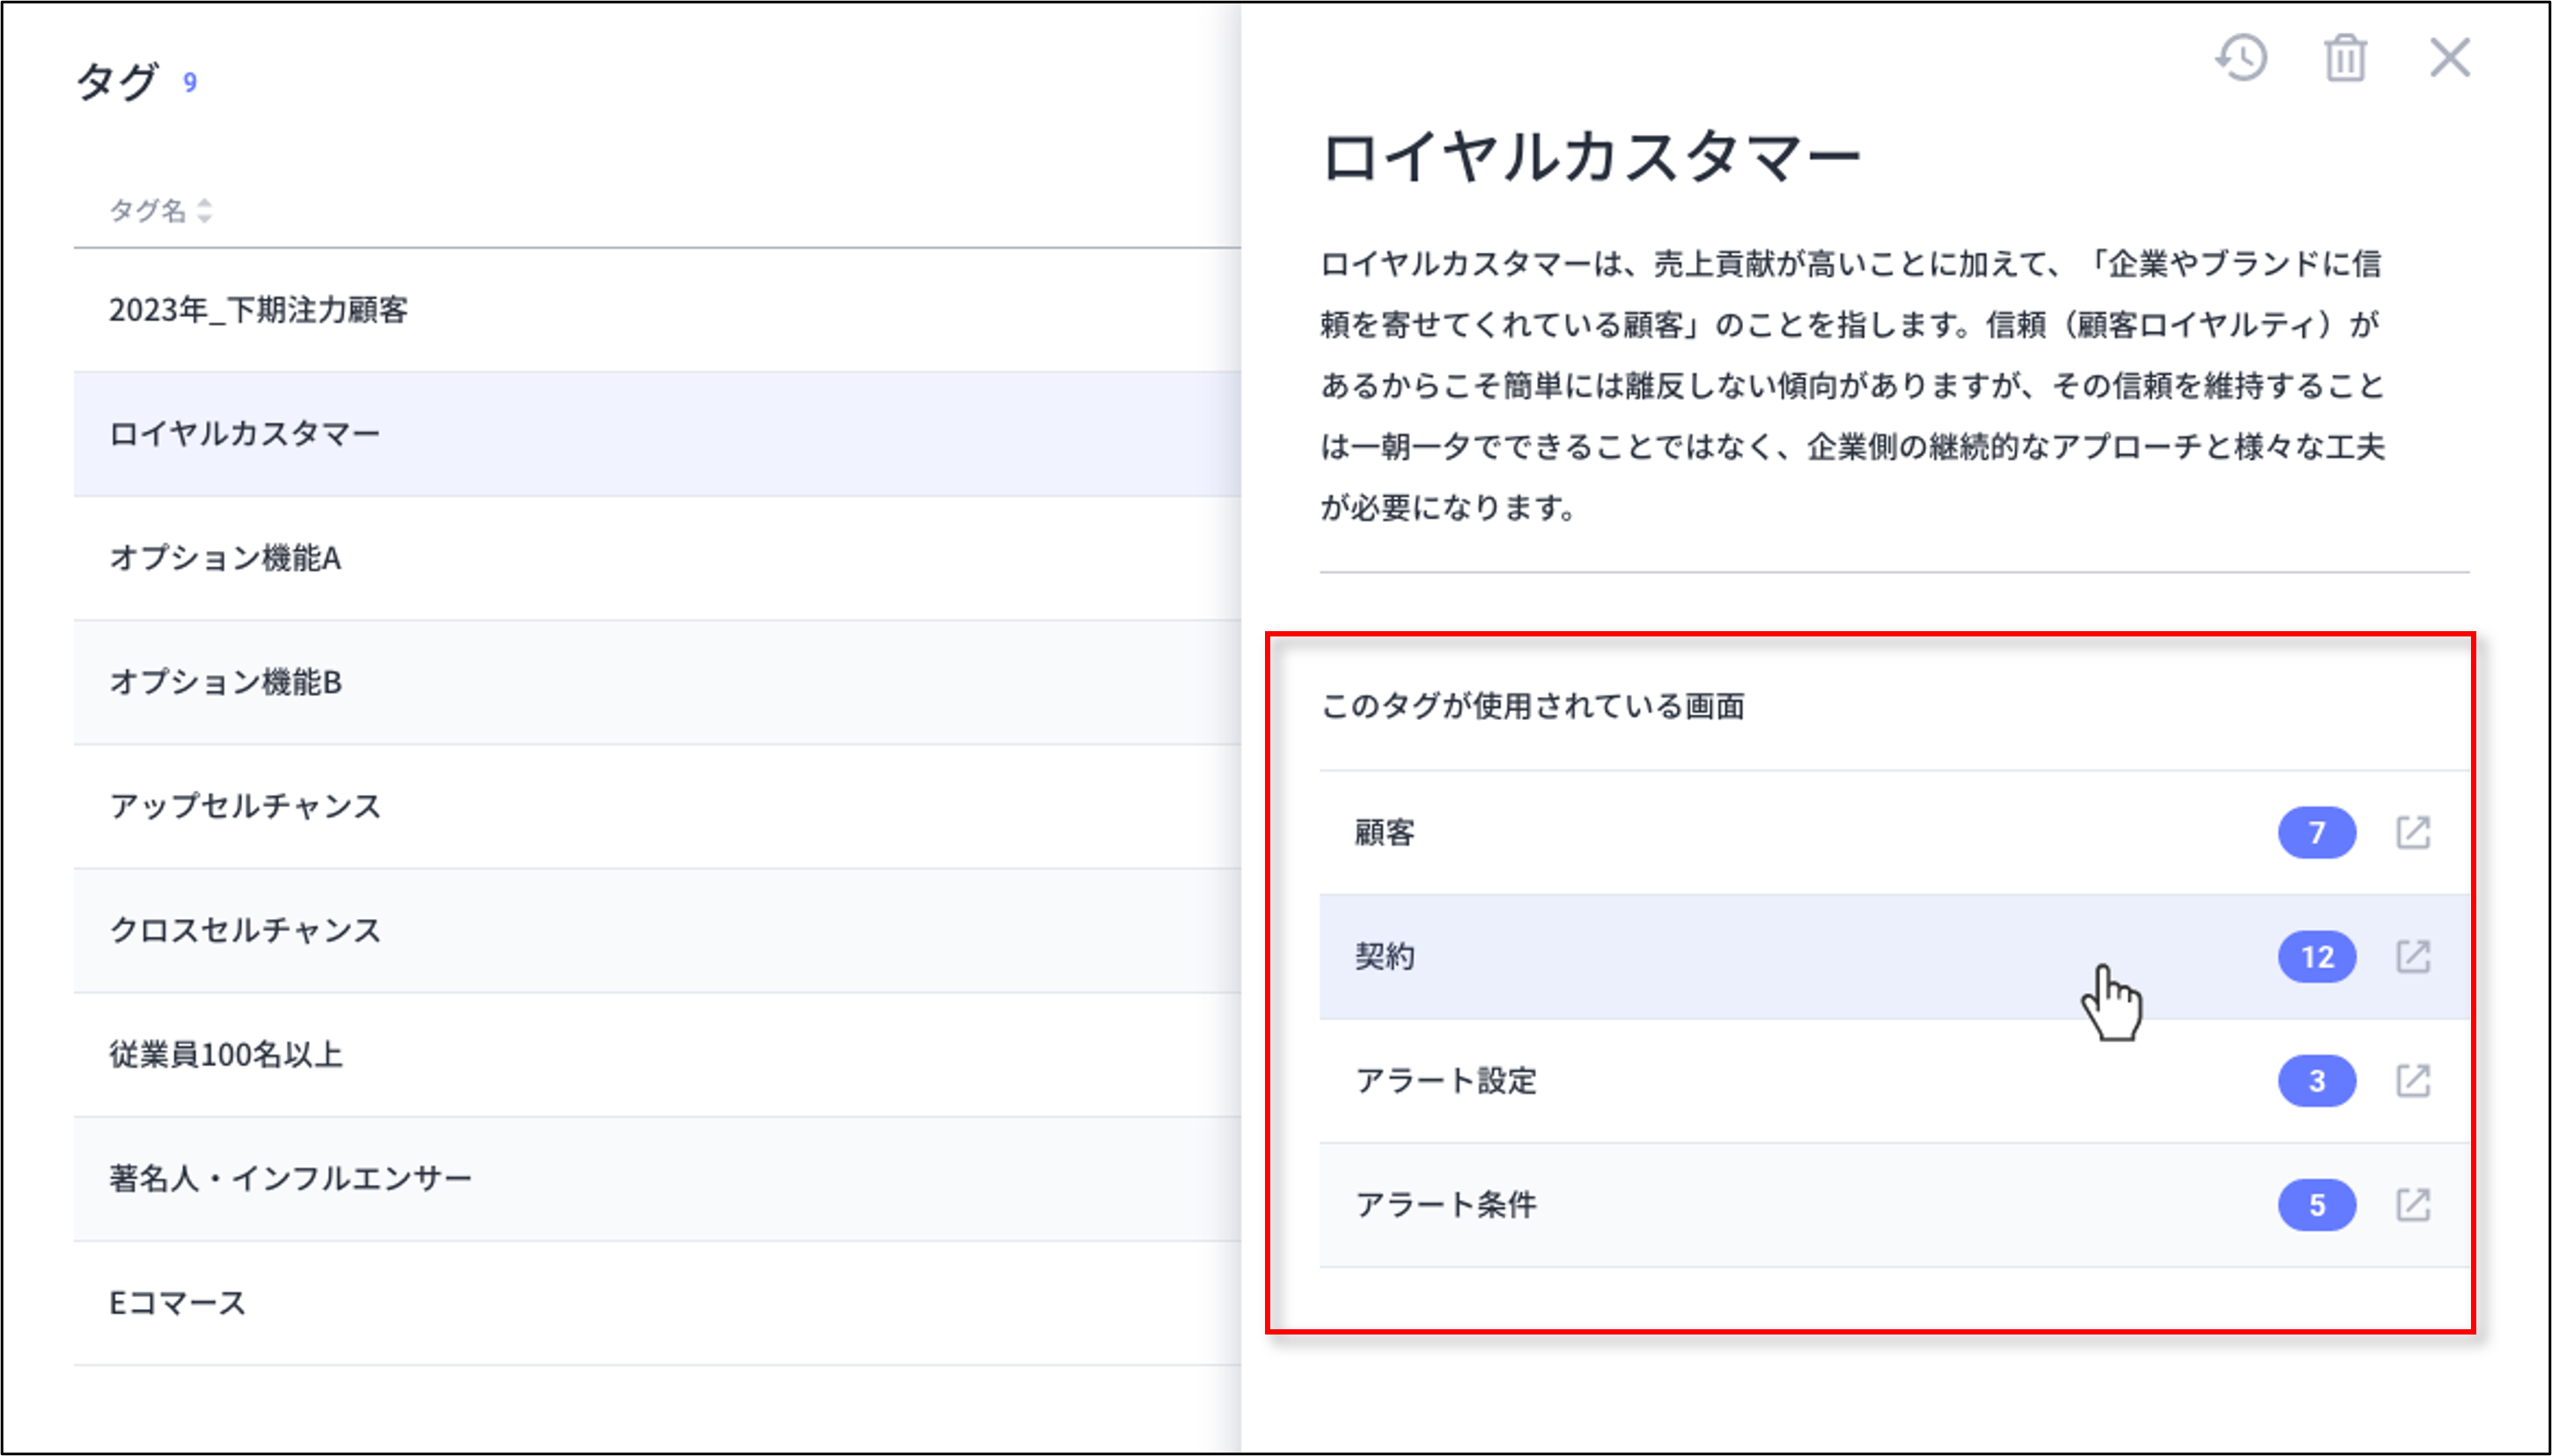Open the tag revision history icon
The image size is (2552, 1456).
click(2240, 59)
